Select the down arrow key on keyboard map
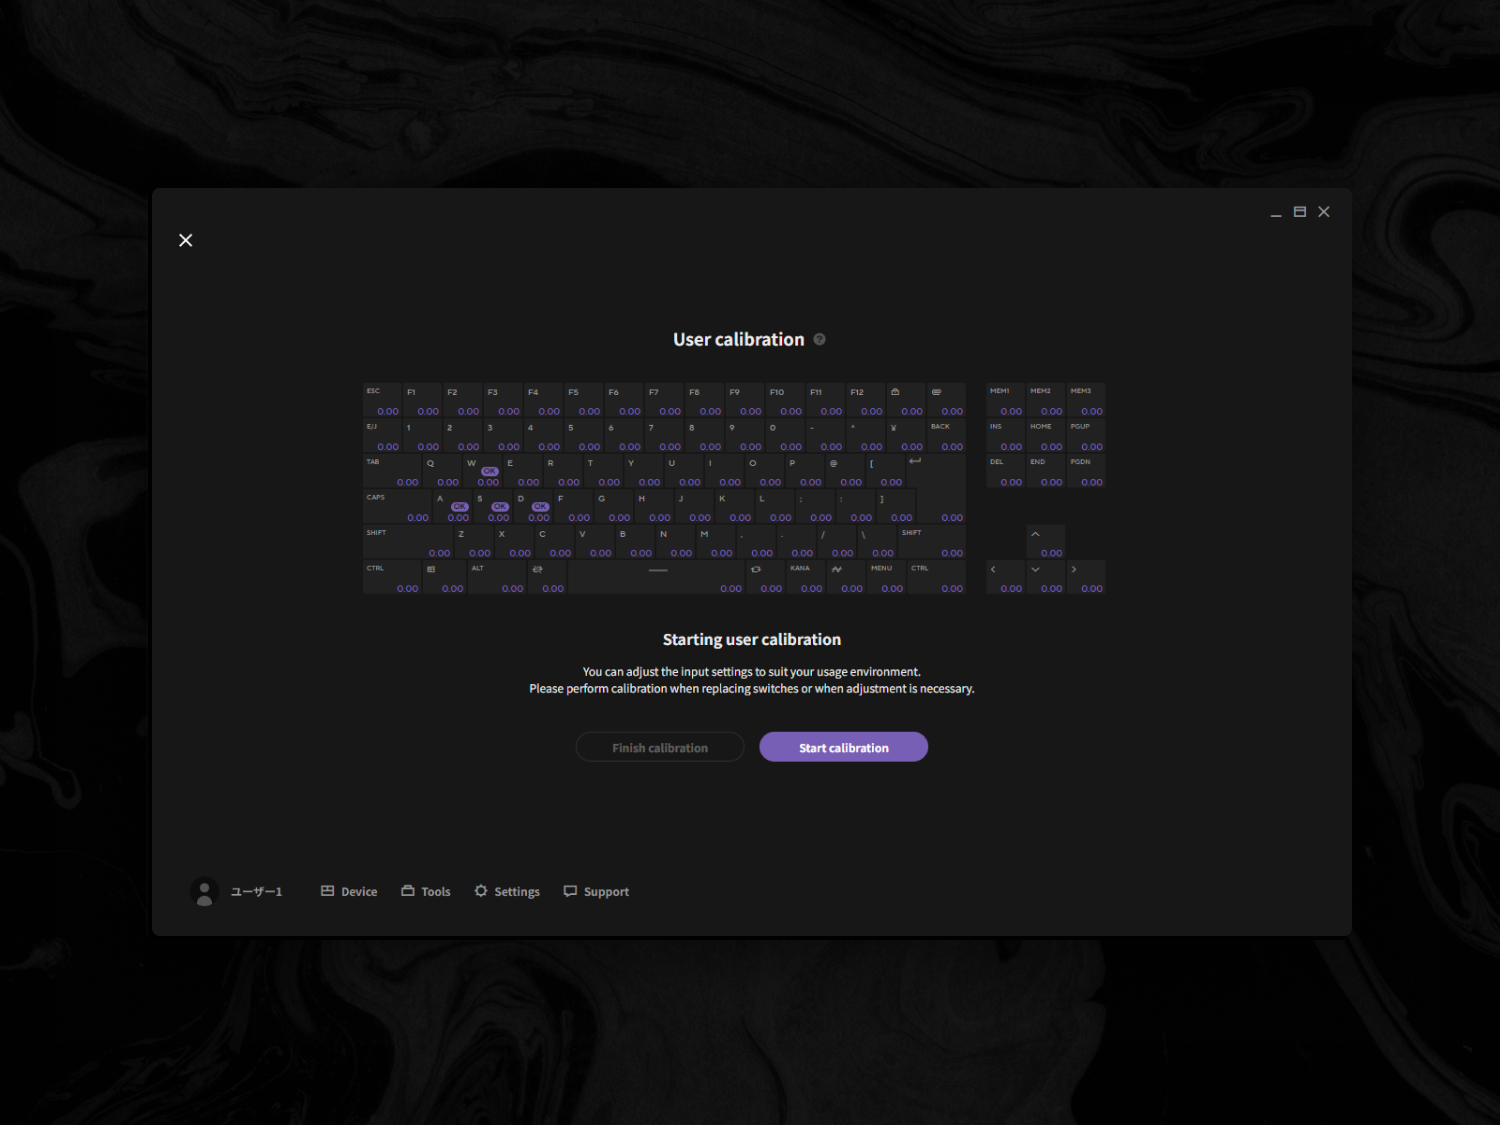The height and width of the screenshot is (1125, 1500). tap(1046, 577)
